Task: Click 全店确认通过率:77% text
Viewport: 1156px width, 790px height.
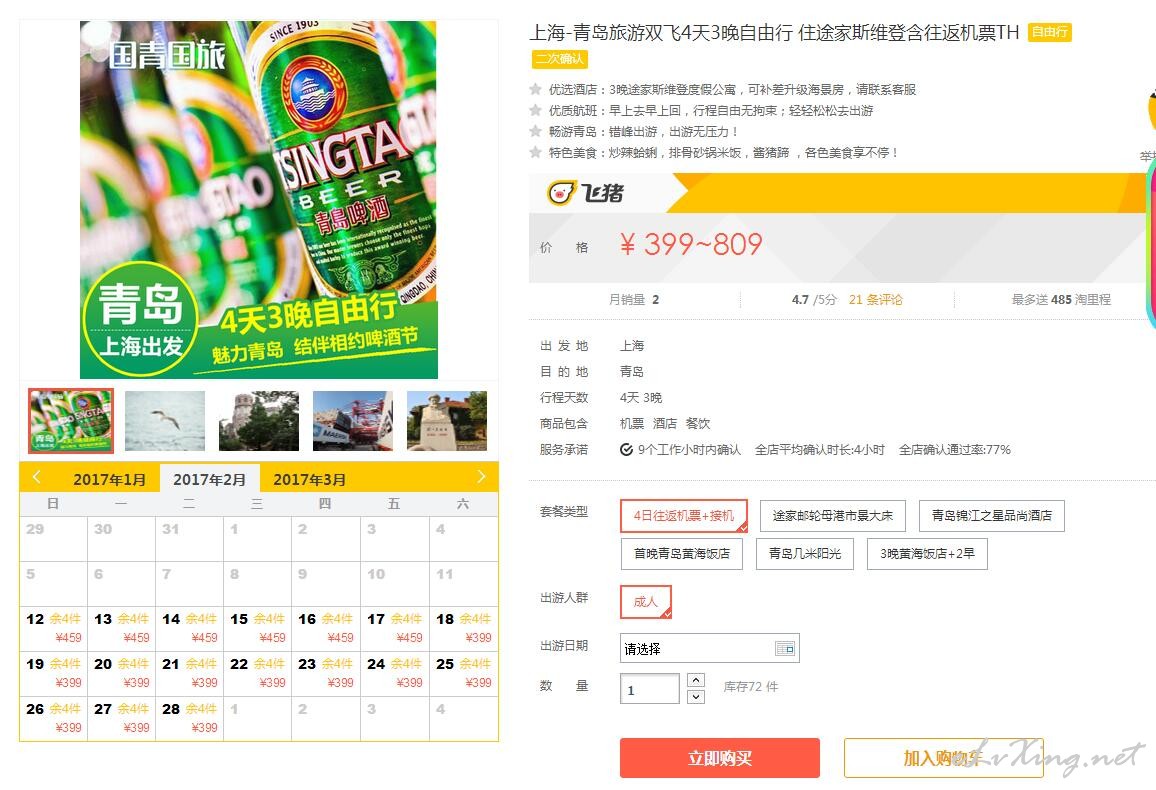Action: (x=955, y=450)
